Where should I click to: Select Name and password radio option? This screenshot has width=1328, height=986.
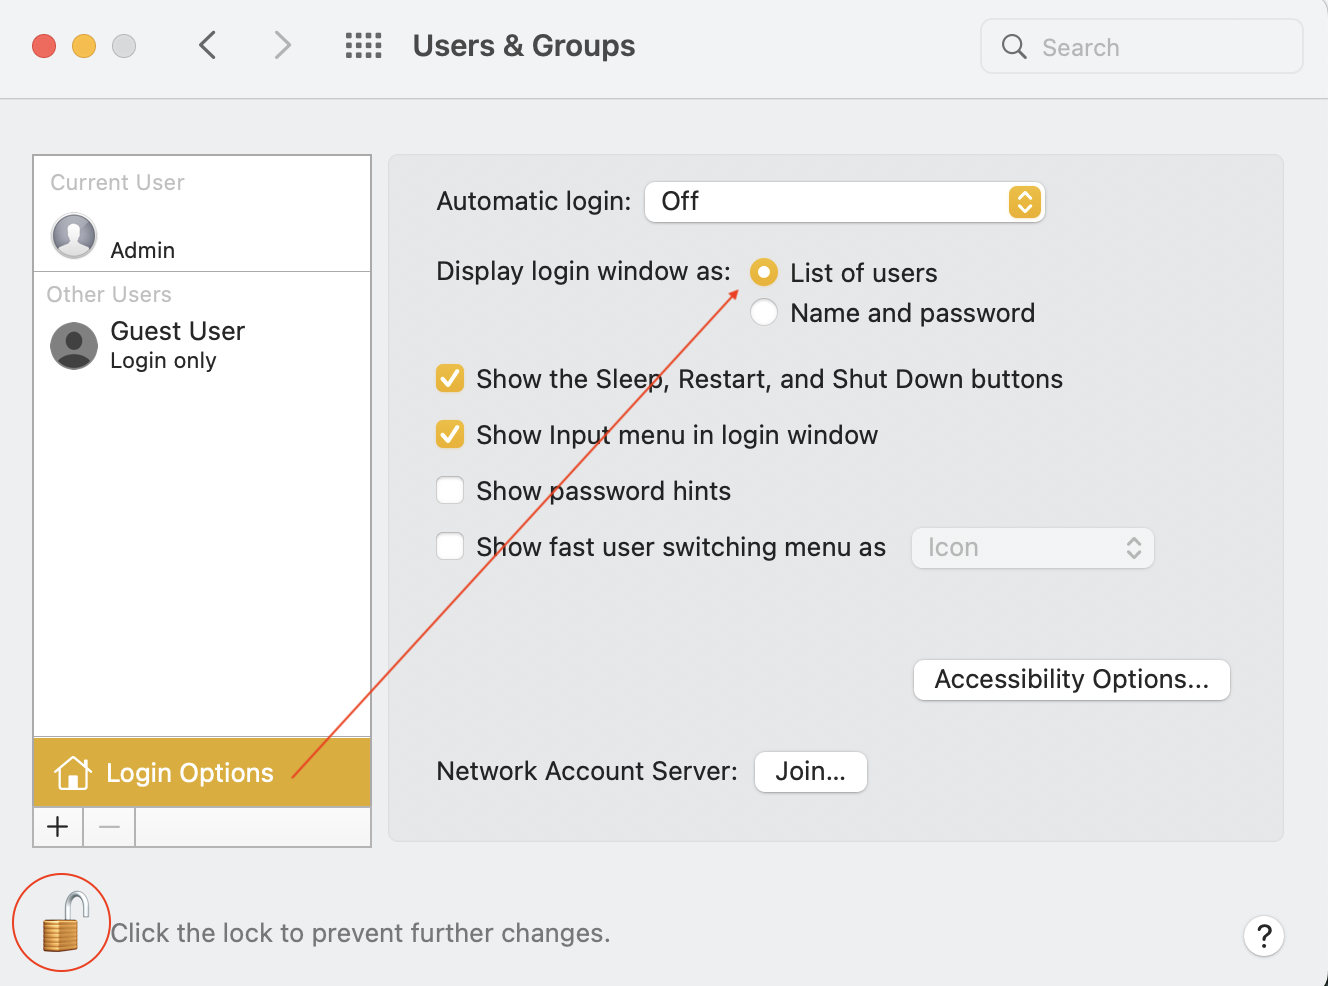(x=764, y=313)
